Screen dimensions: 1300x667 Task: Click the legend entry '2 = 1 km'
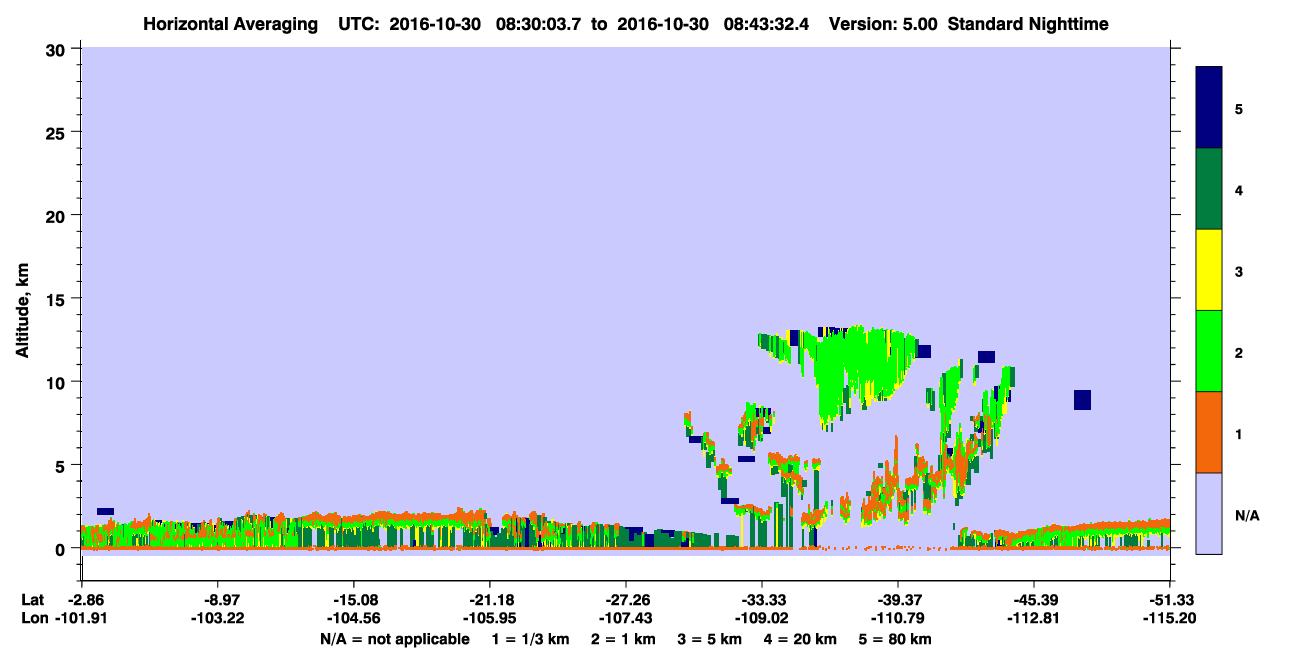tap(625, 639)
